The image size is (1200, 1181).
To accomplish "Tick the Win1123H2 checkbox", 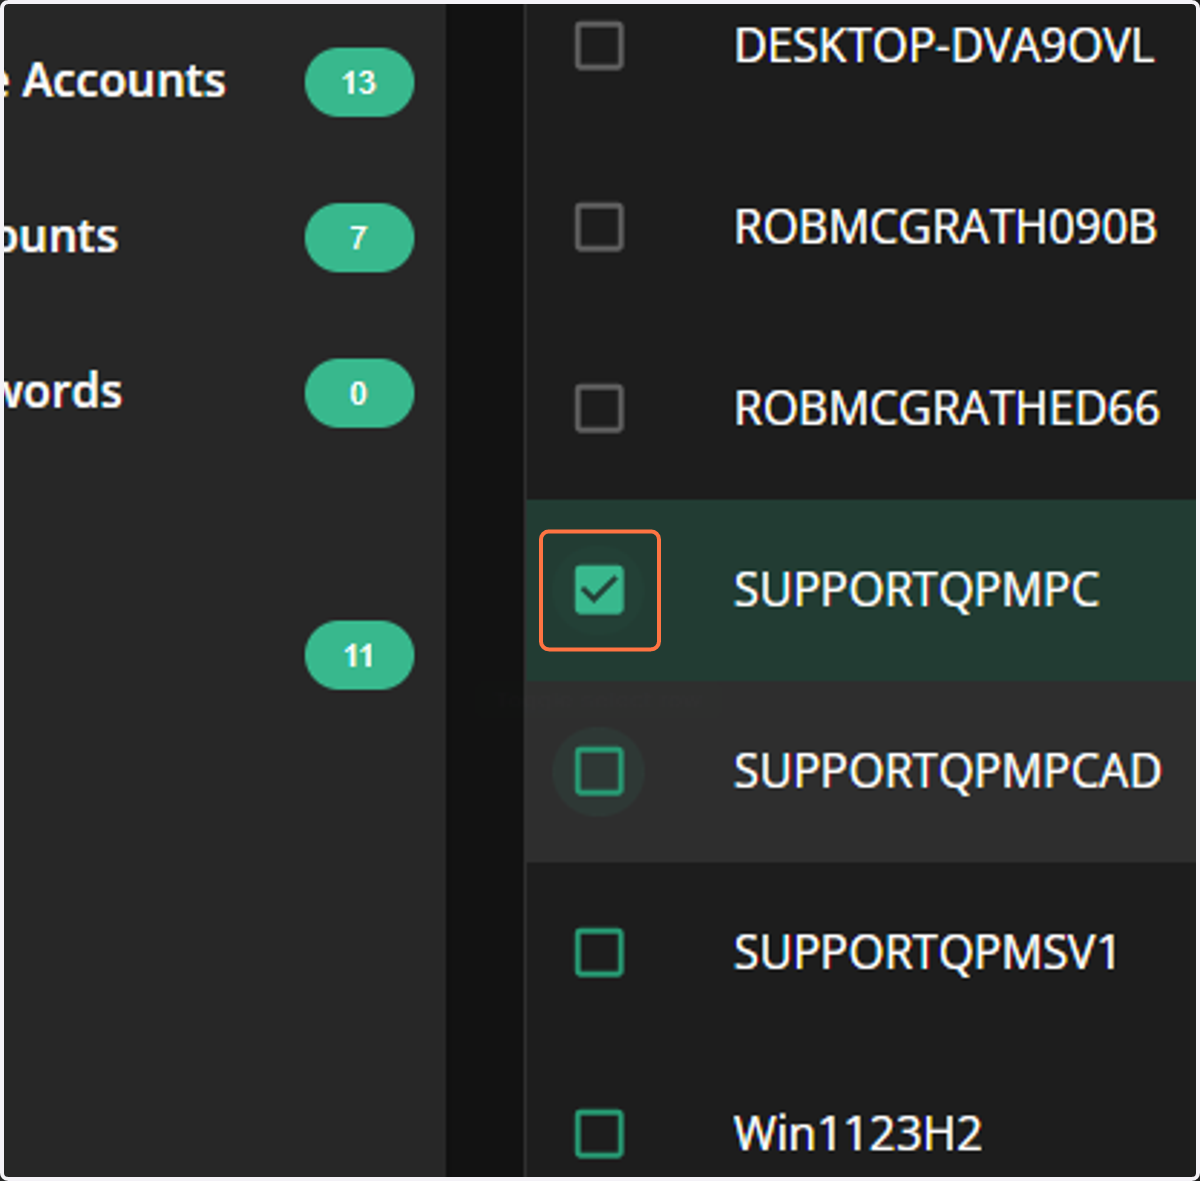I will click(x=599, y=1133).
